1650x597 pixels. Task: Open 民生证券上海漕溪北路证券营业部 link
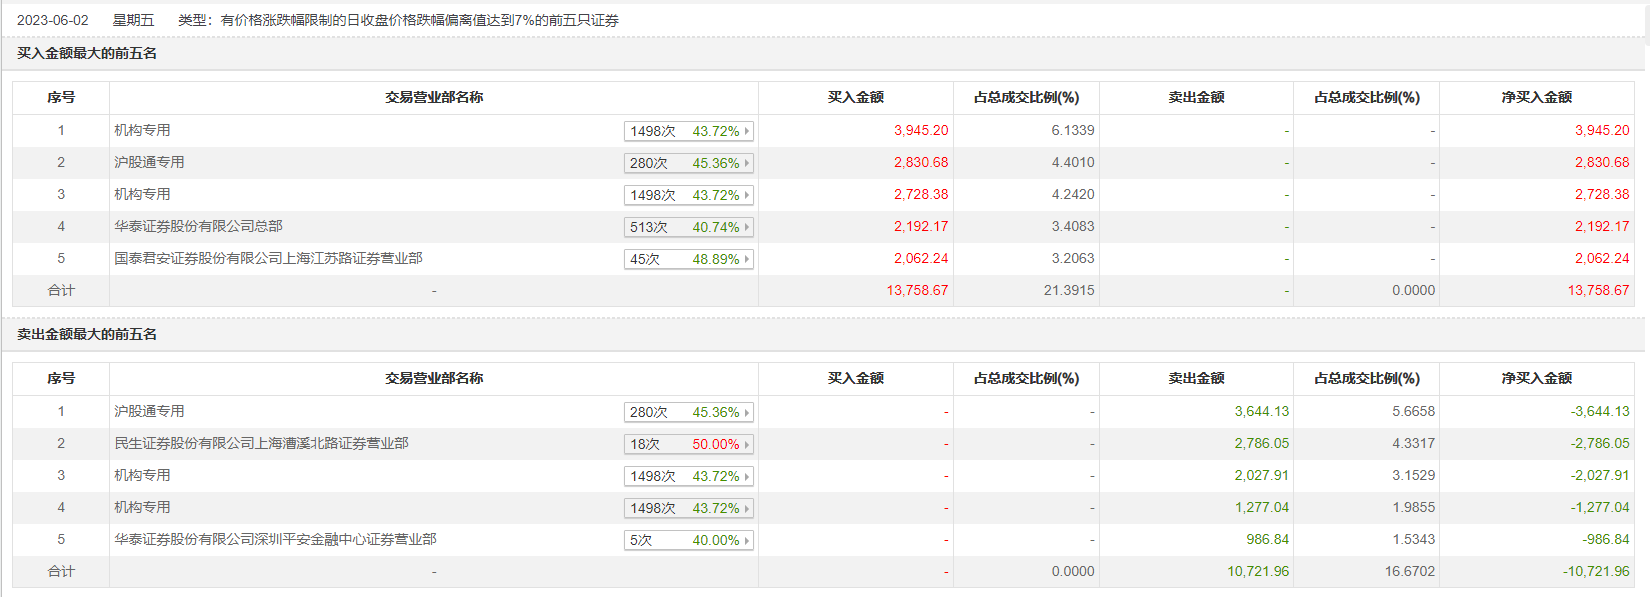coord(261,443)
